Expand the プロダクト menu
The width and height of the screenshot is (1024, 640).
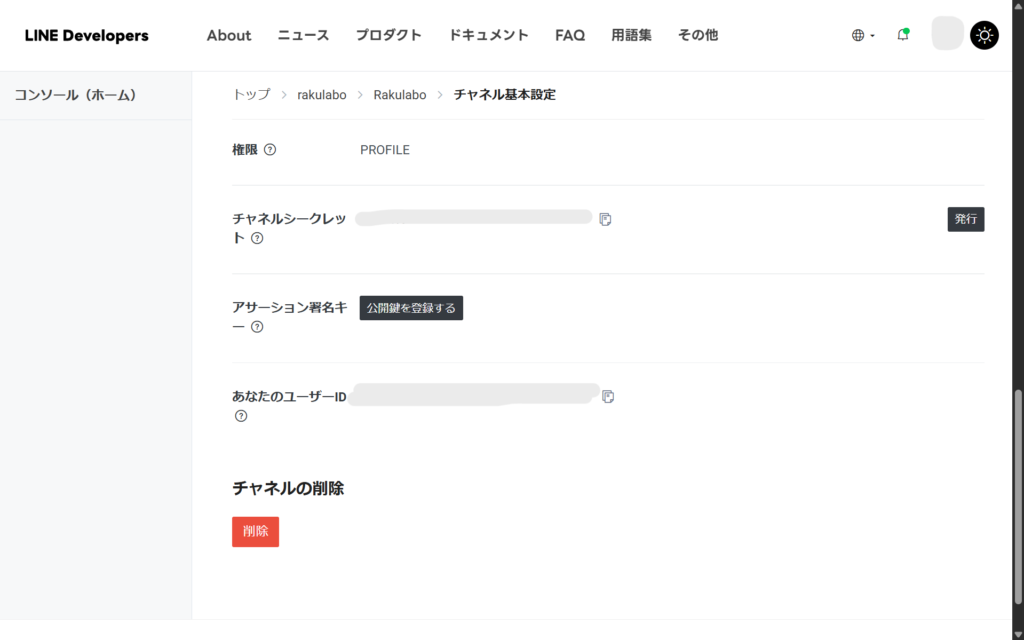tap(388, 35)
